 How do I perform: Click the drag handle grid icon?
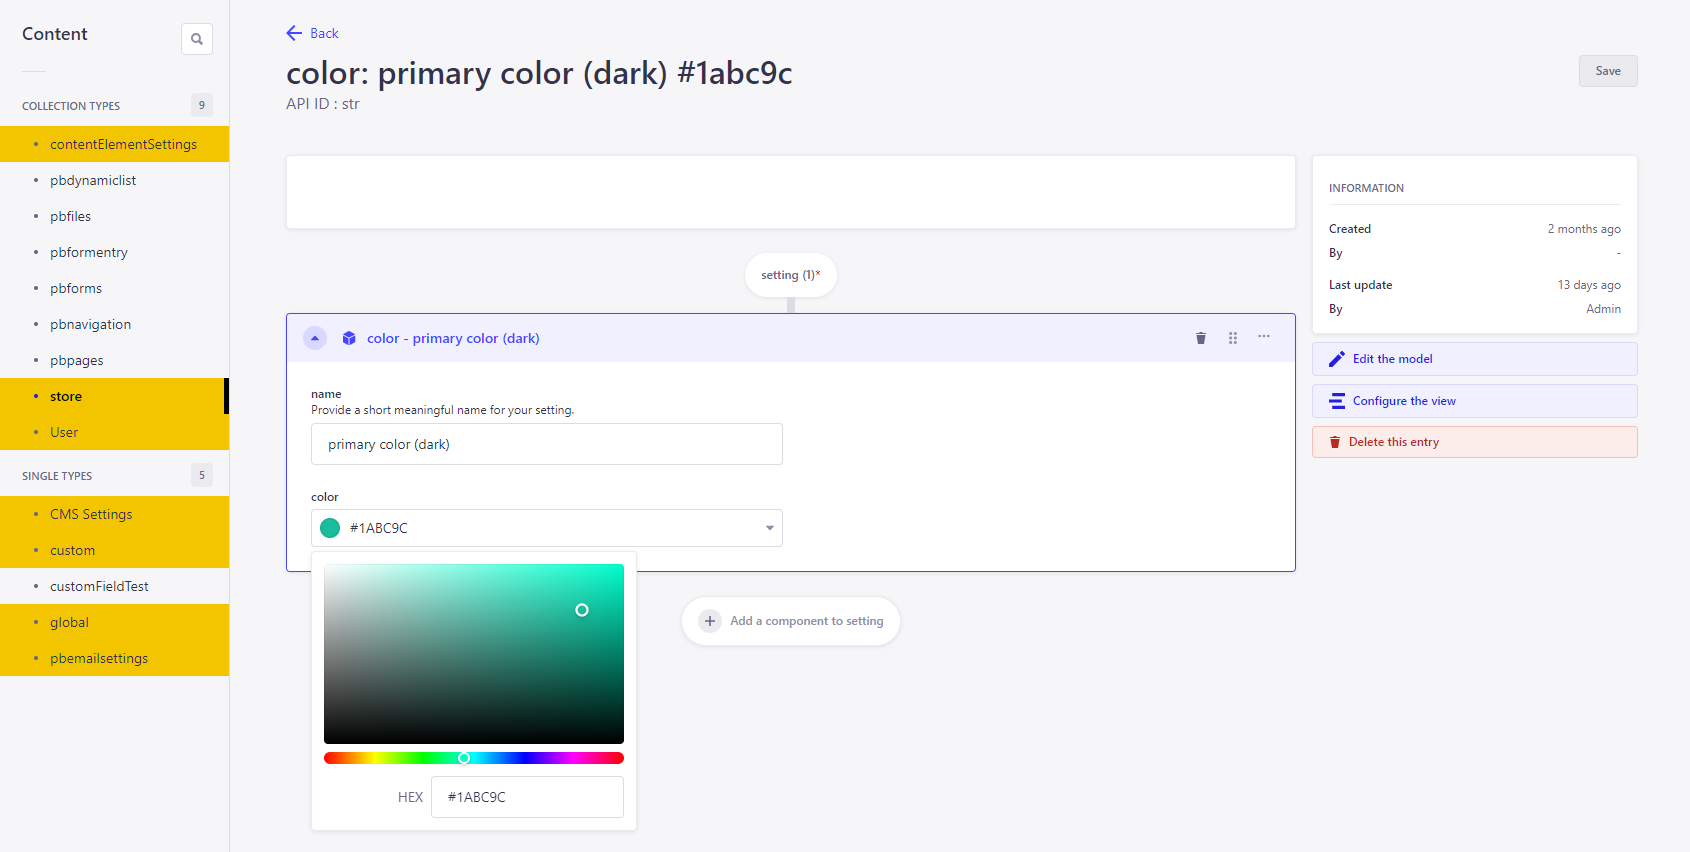[1233, 338]
